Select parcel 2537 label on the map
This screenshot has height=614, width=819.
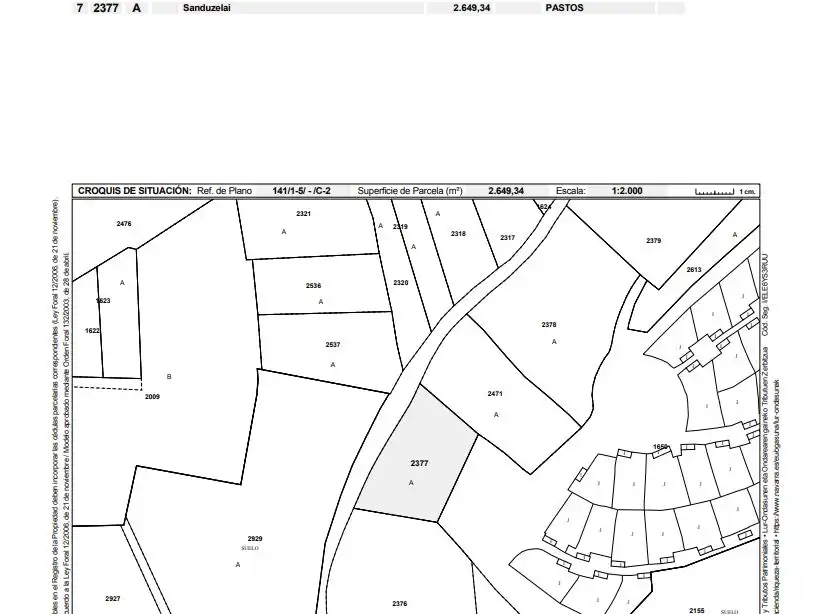333,345
